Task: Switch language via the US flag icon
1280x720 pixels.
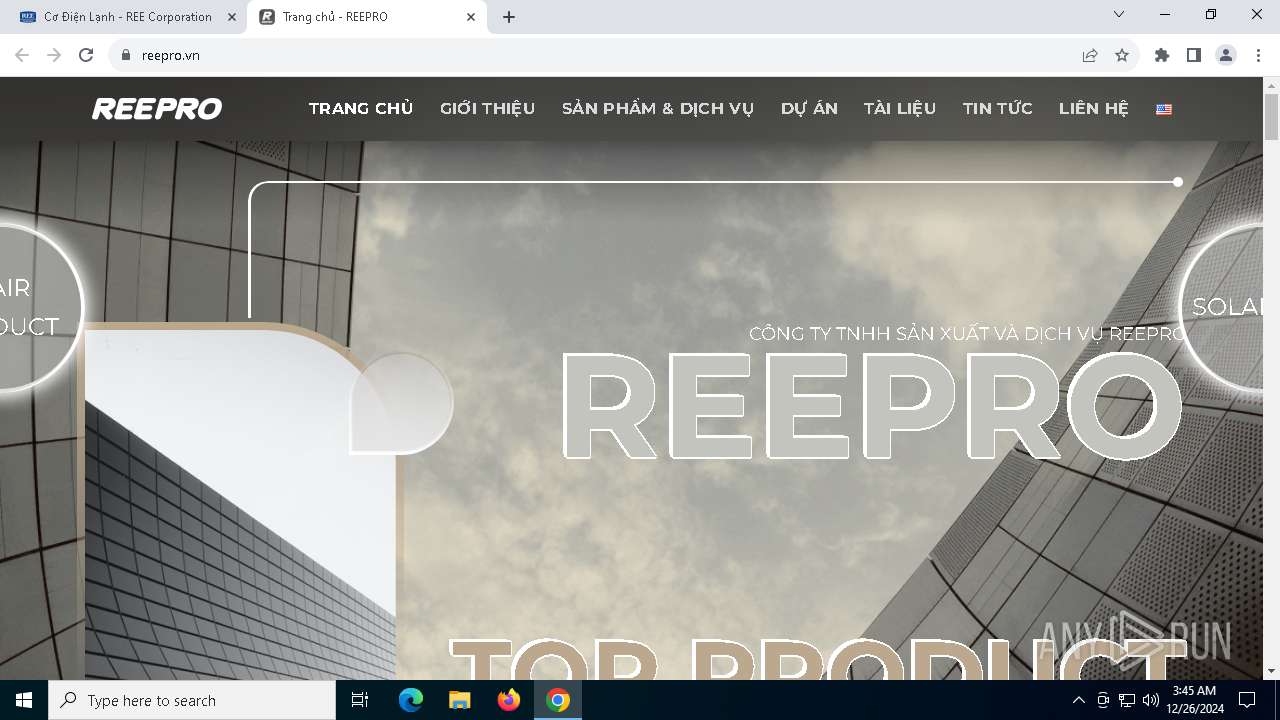Action: tap(1164, 109)
